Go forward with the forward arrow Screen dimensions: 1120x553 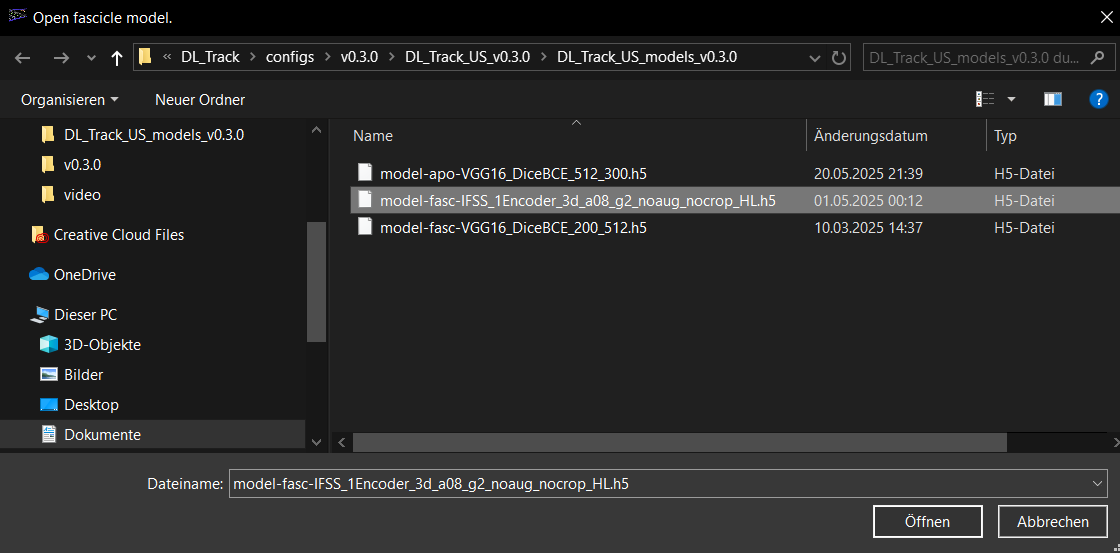61,58
